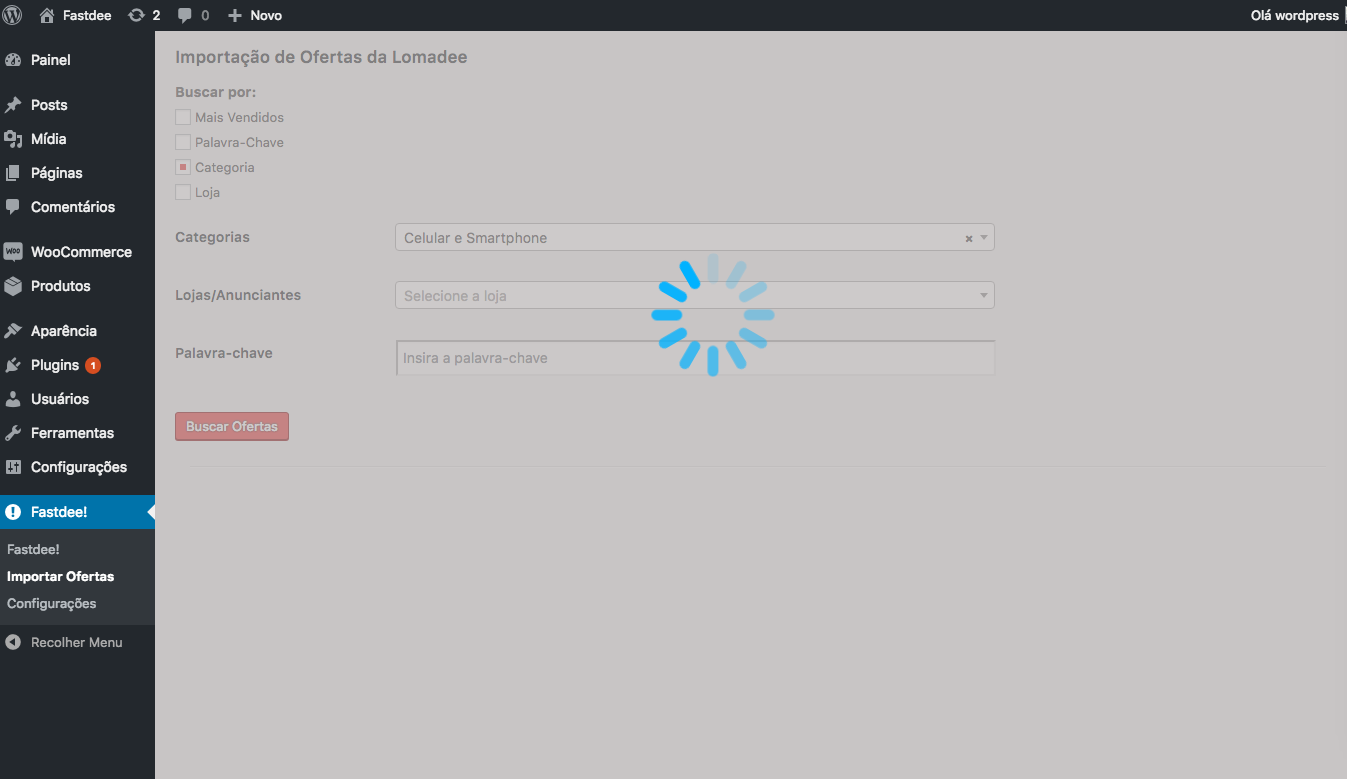Click the Fastdee home icon in admin bar
1347x779 pixels.
47,15
